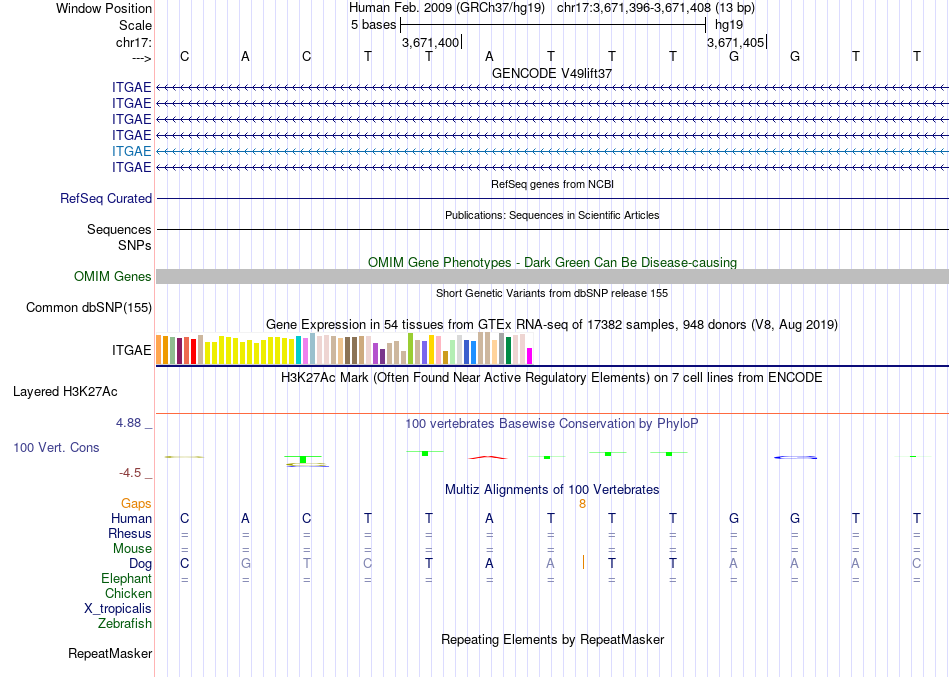Click the Dog alignment row label
The image size is (950, 677).
point(140,564)
